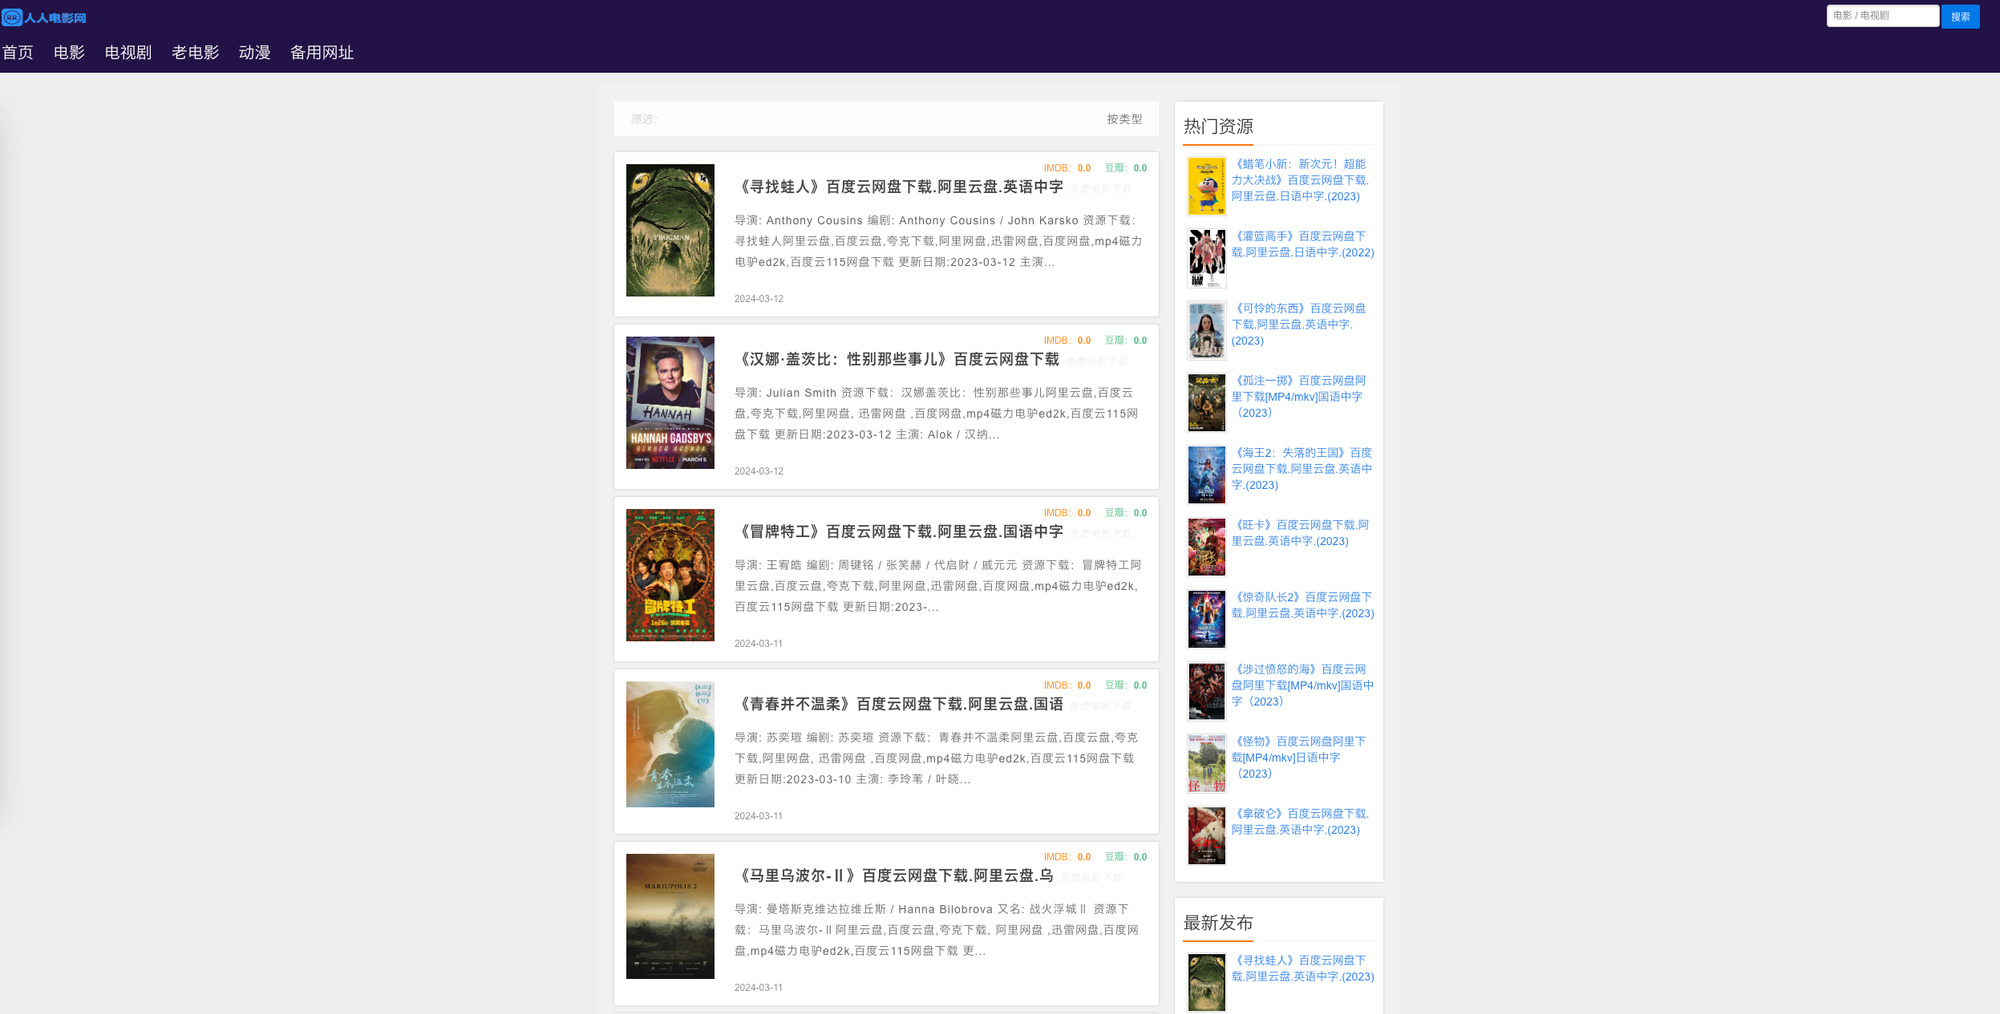Click 蜡笔小新 thumbnail in 热门资源
Viewport: 2000px width, 1014px height.
tap(1206, 186)
